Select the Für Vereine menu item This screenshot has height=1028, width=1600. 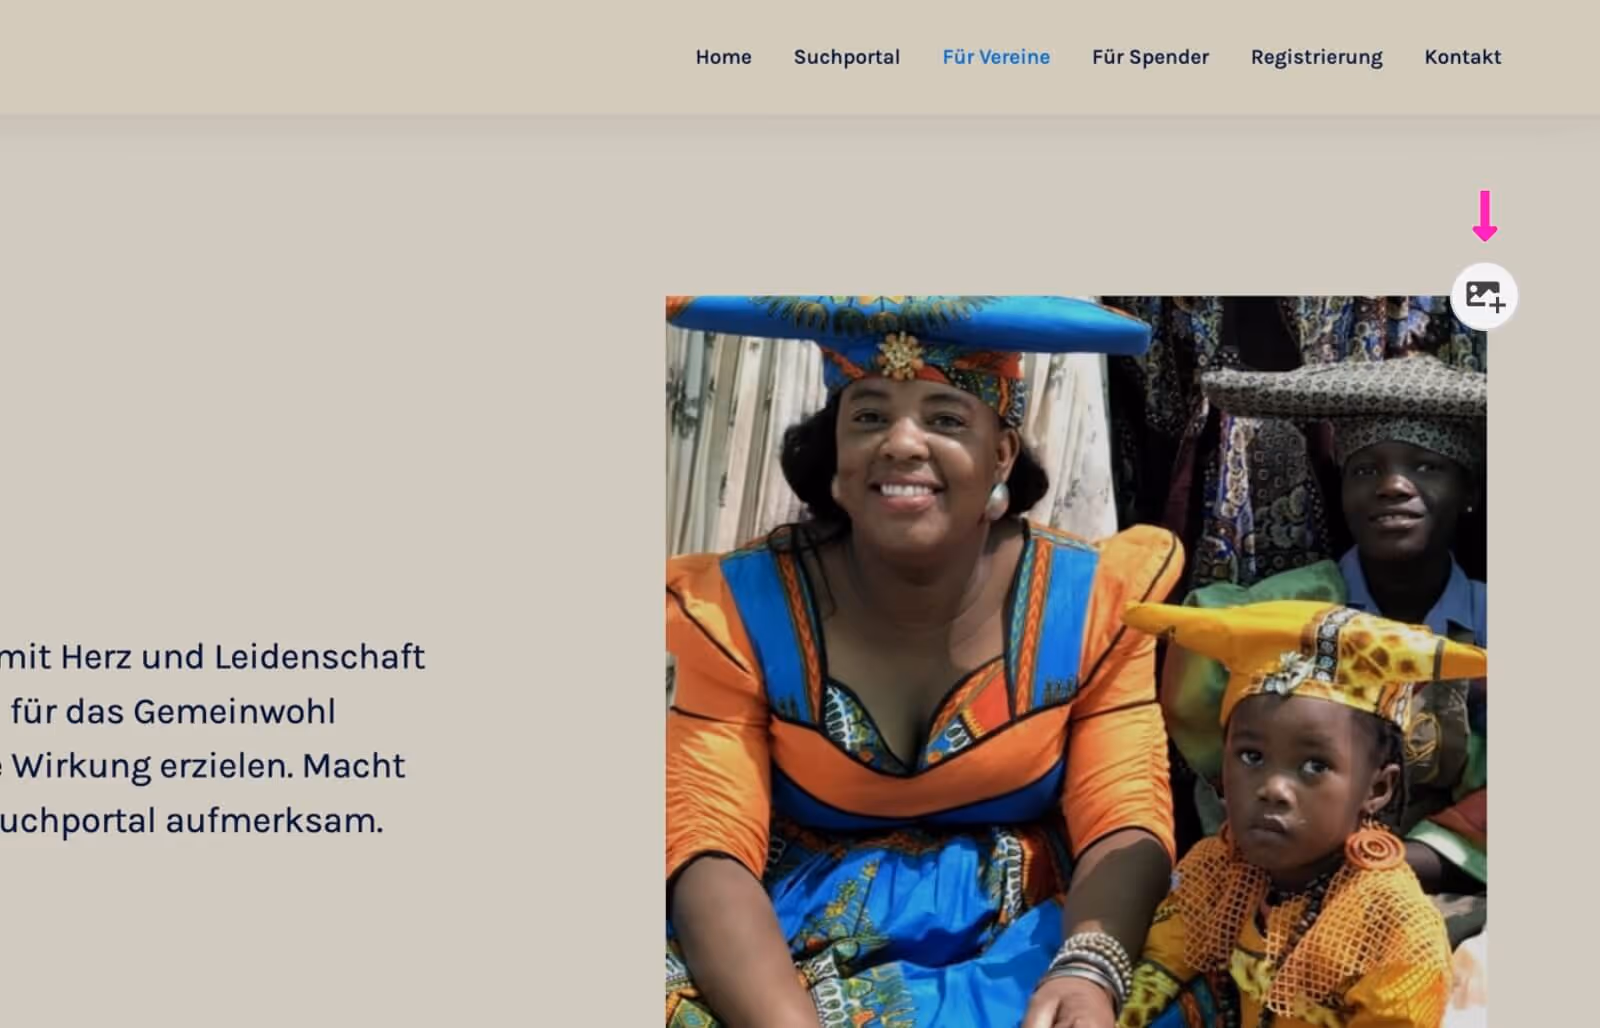coord(996,57)
